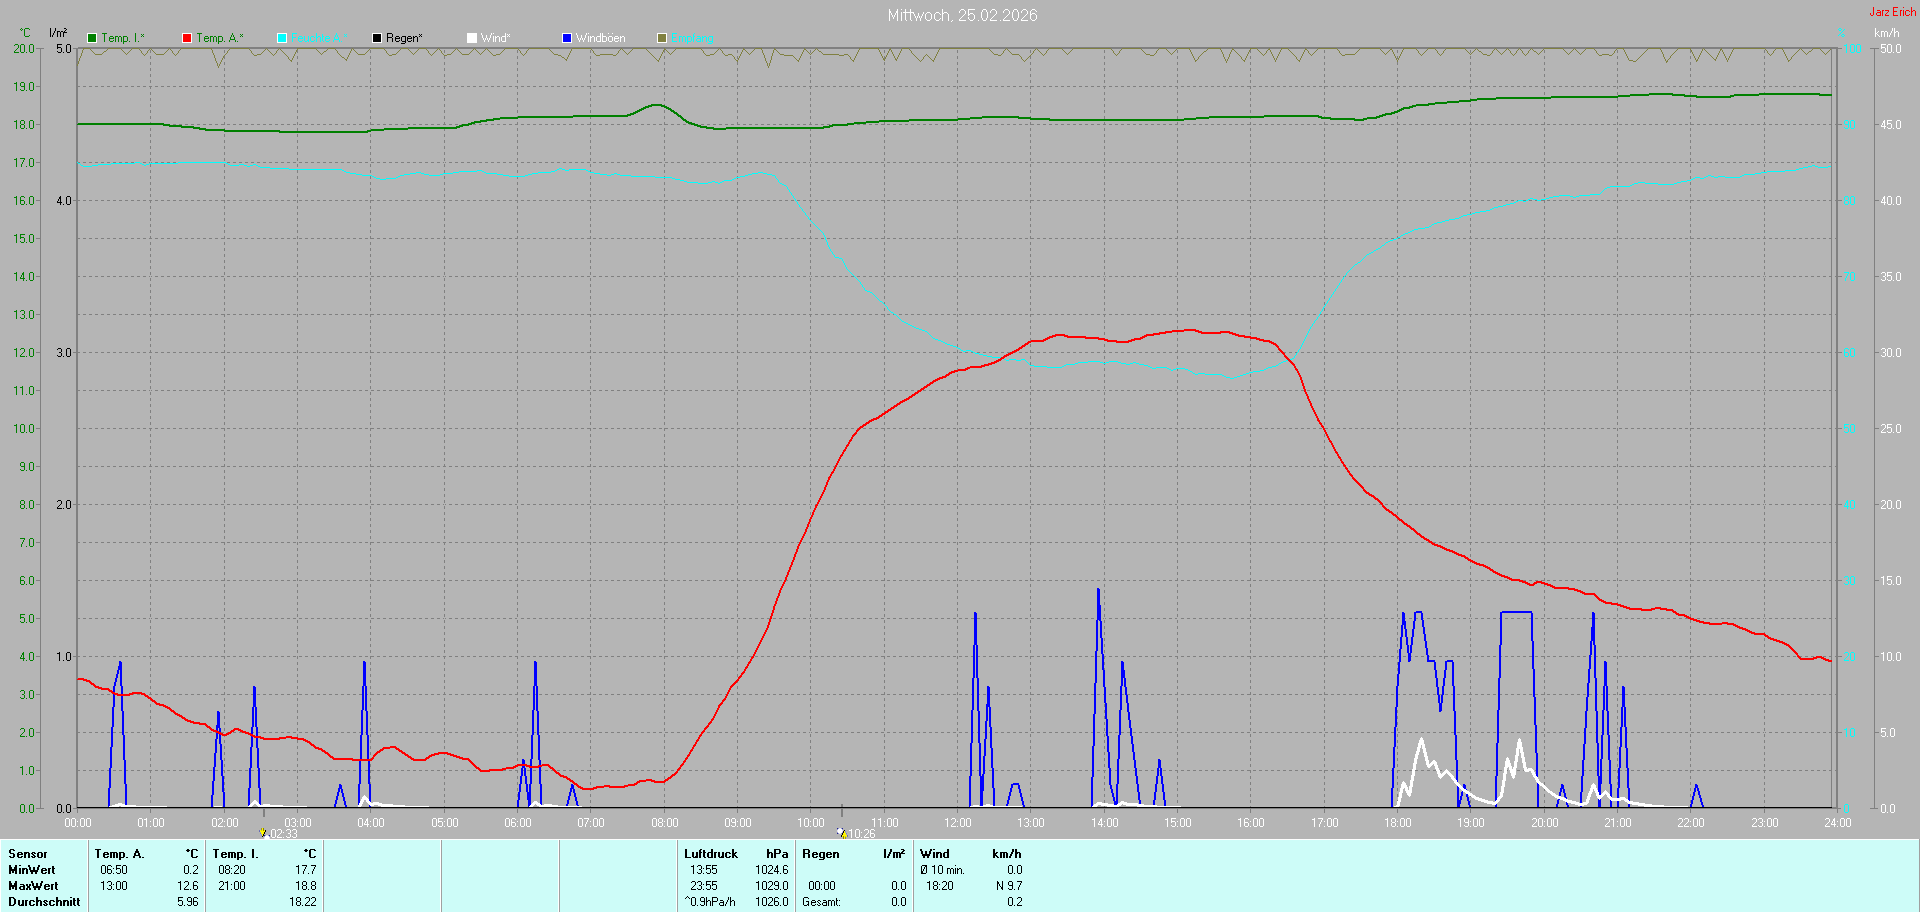Click the 'Regen' column header in the table
Viewport: 1920px width, 912px height.
(x=821, y=854)
